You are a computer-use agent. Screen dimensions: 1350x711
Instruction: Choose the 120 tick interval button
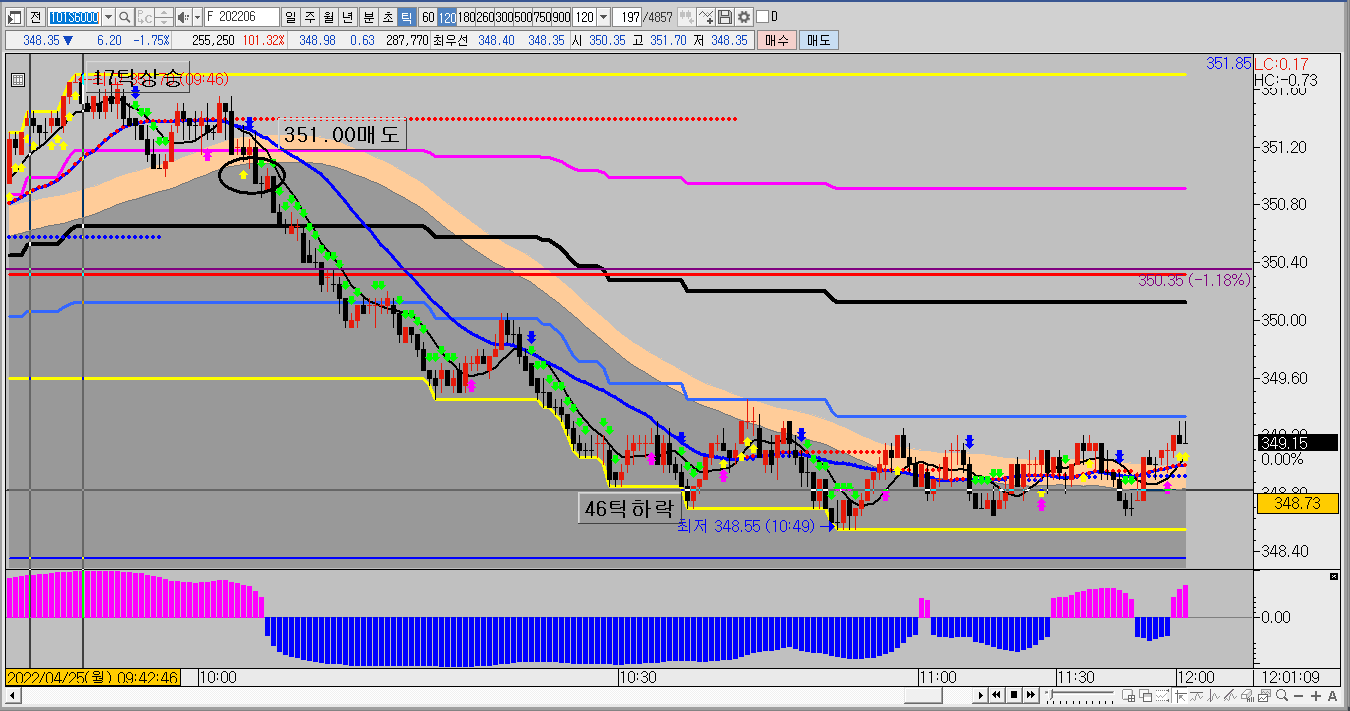click(x=447, y=17)
